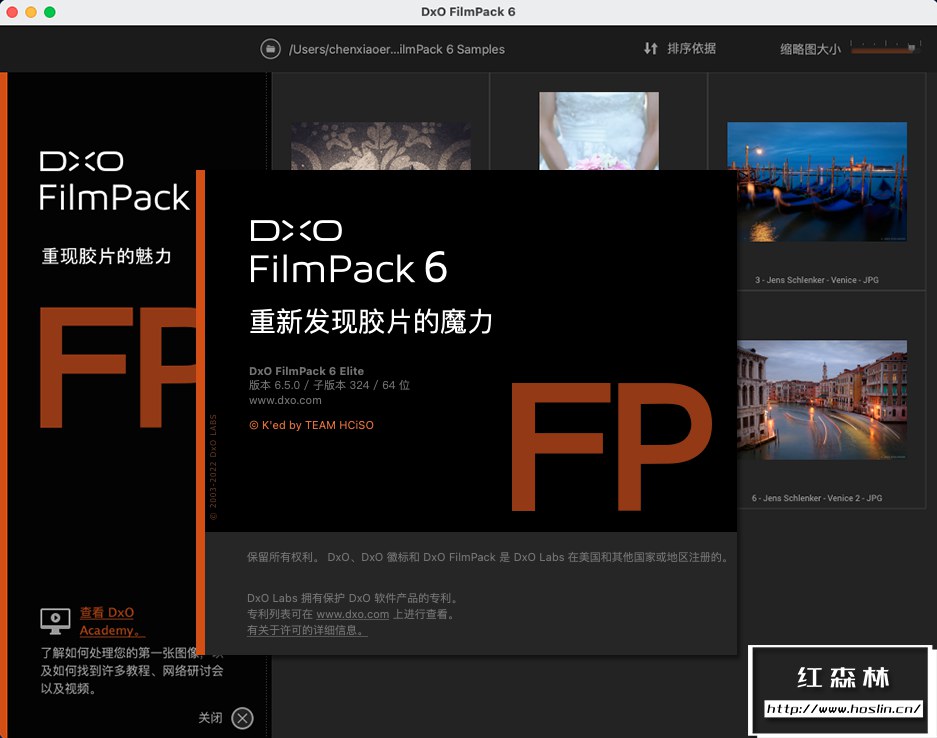
Task: Select the wedding dress bouquet thumbnail
Action: pos(599,130)
